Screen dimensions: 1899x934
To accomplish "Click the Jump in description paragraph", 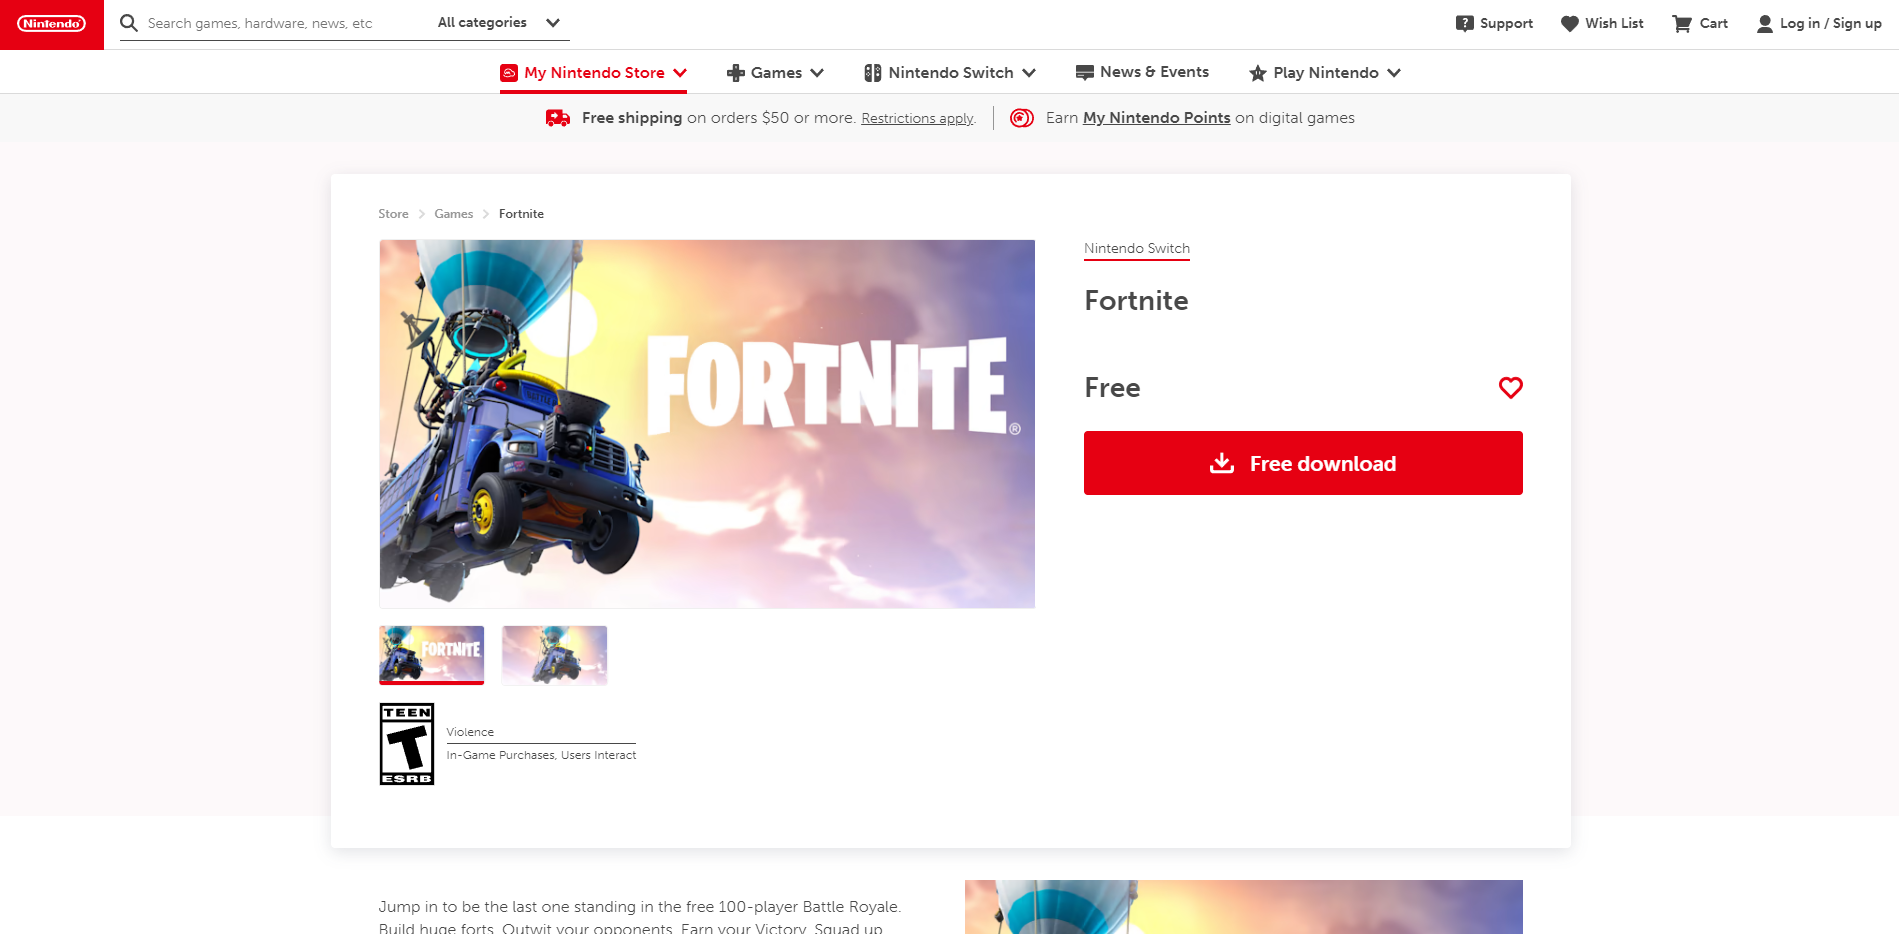I will click(640, 917).
